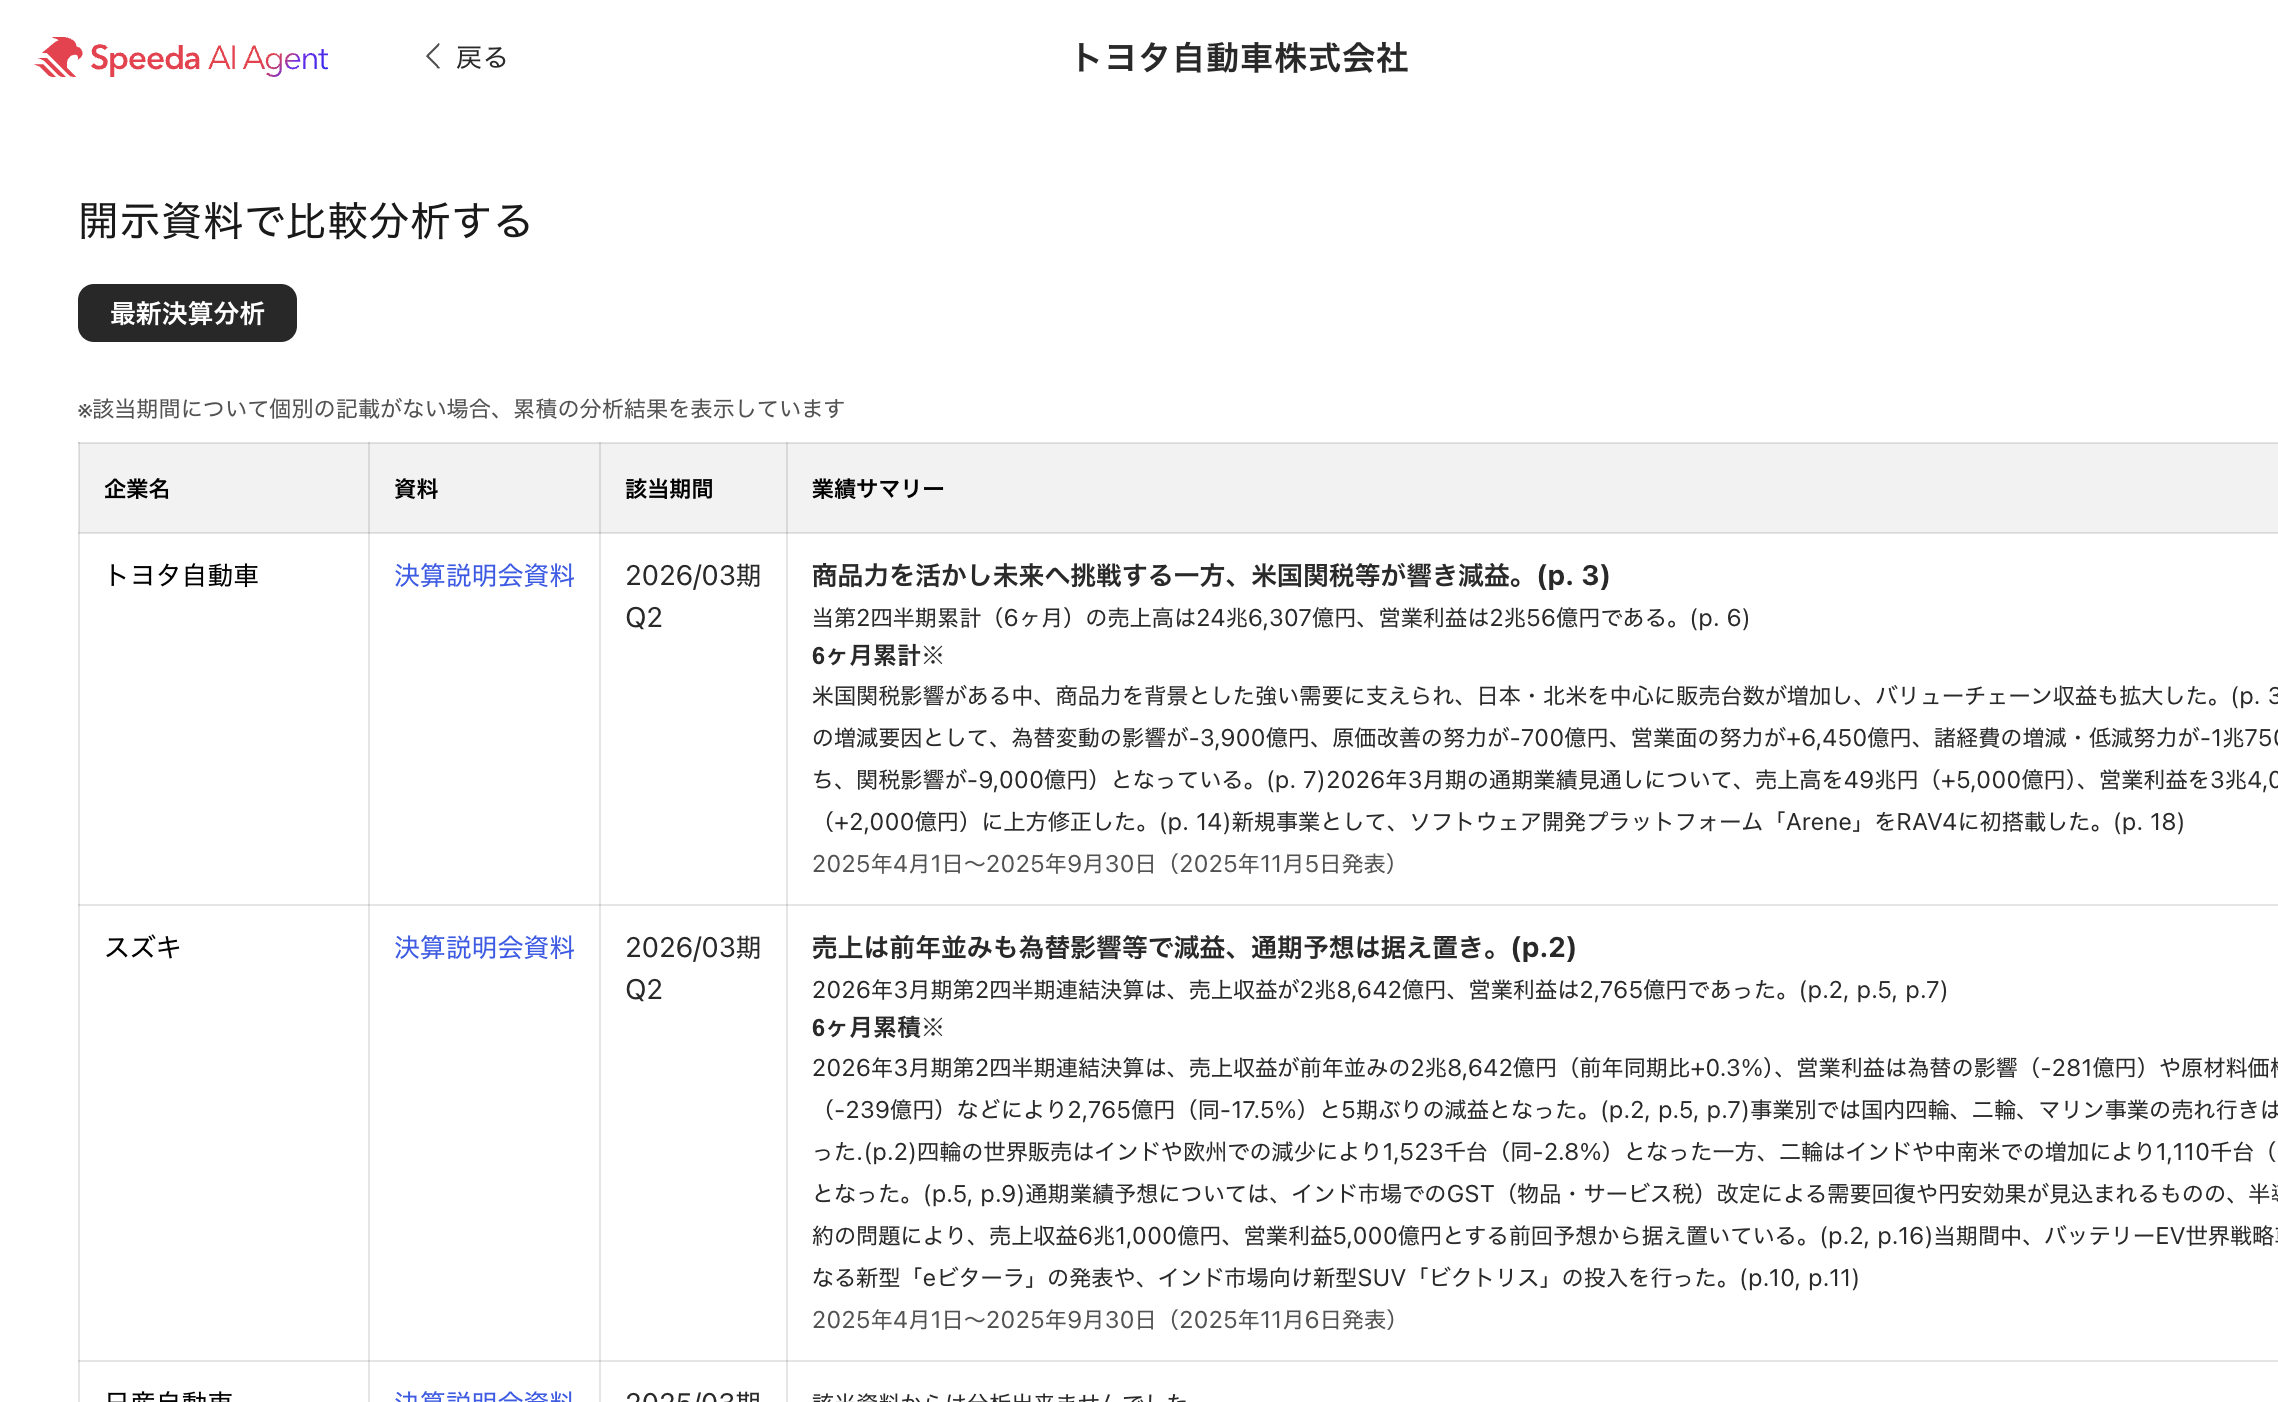Click the Speeda red bird logo icon
This screenshot has width=2278, height=1402.
click(x=58, y=57)
